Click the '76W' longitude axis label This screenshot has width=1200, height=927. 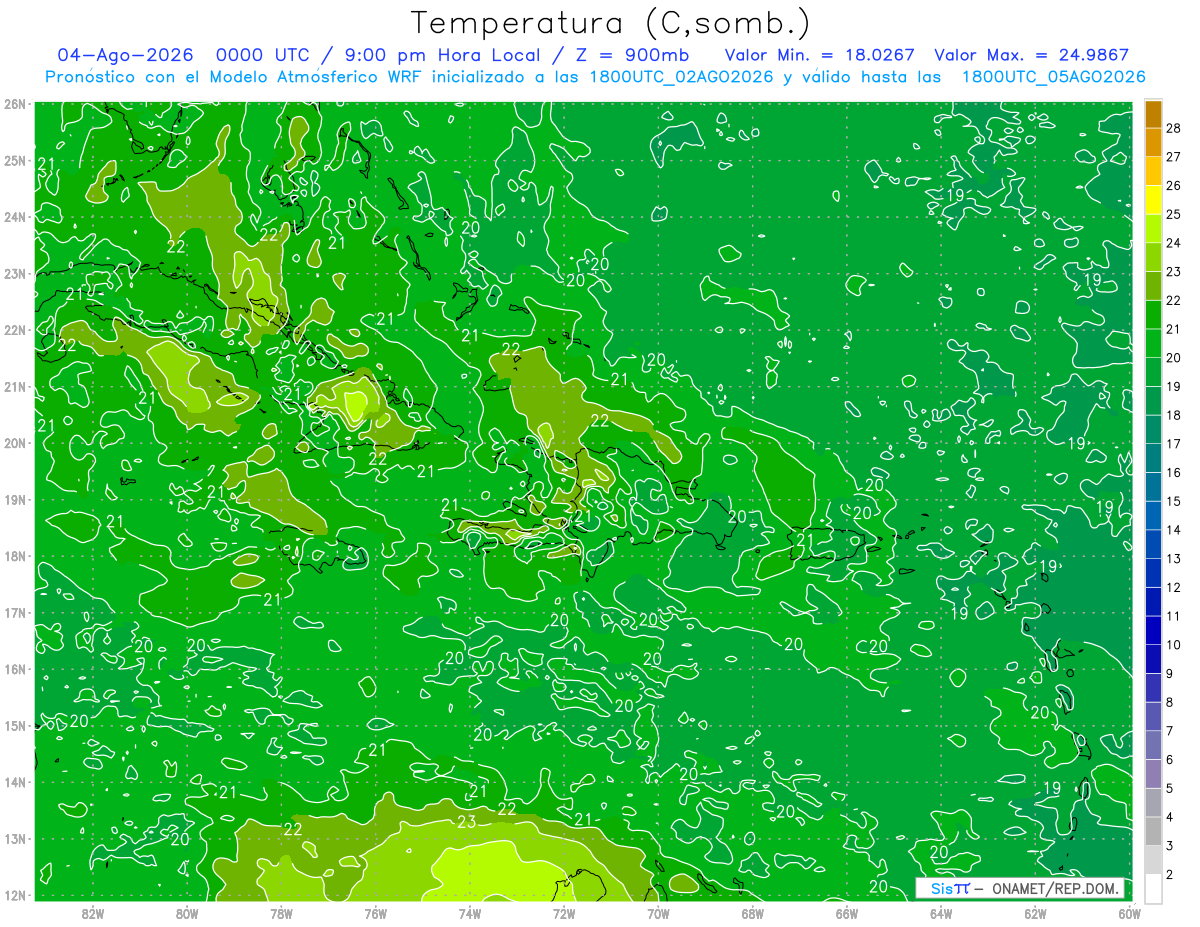pos(375,914)
